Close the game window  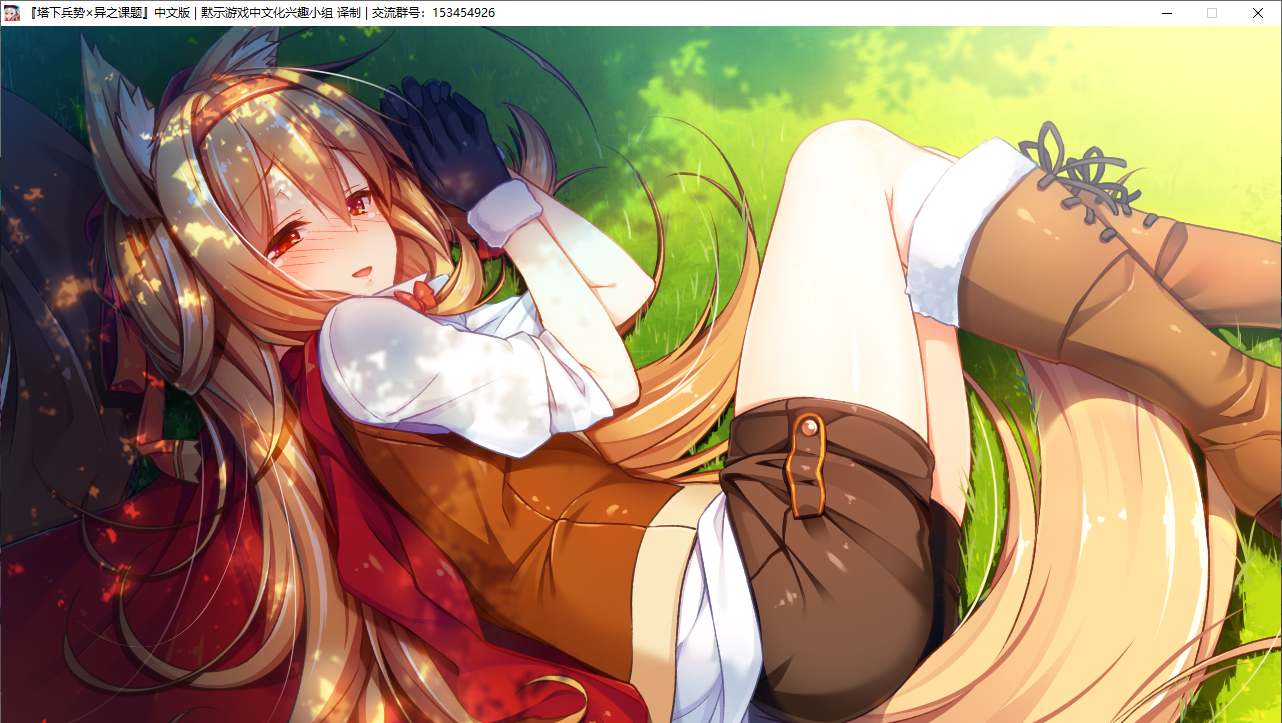(x=1258, y=13)
